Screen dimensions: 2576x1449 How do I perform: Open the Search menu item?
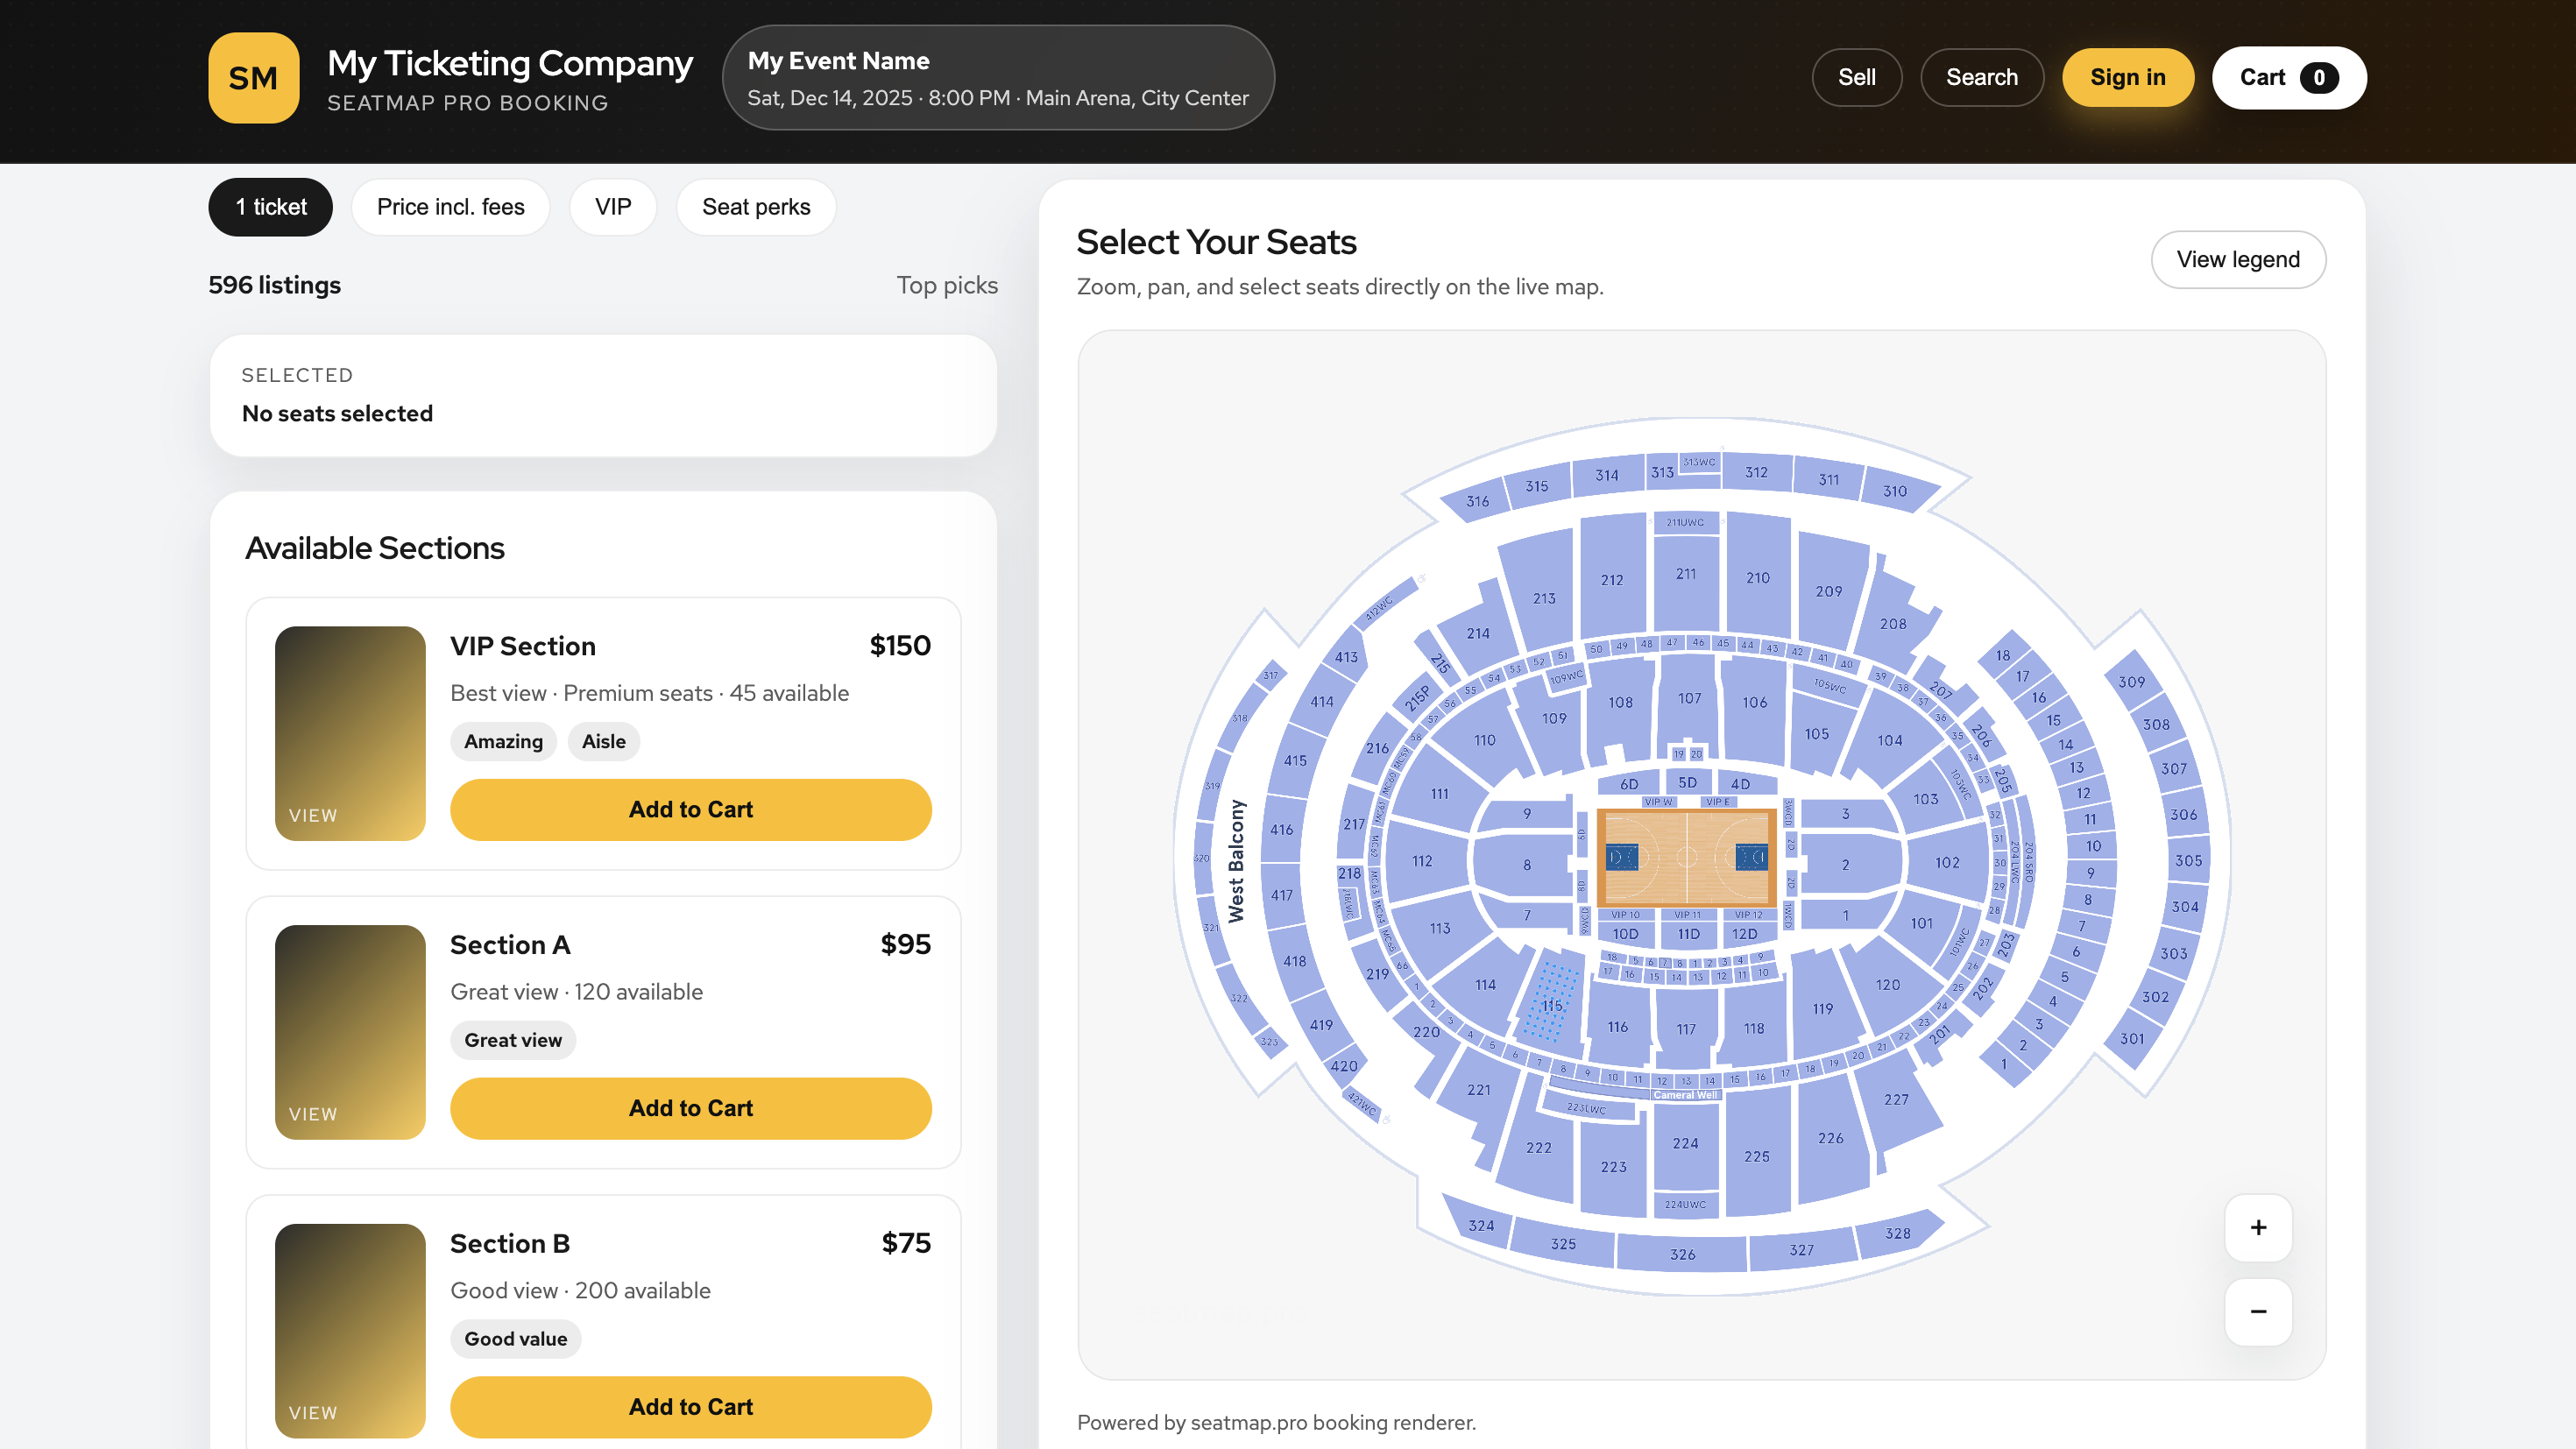coord(1981,78)
